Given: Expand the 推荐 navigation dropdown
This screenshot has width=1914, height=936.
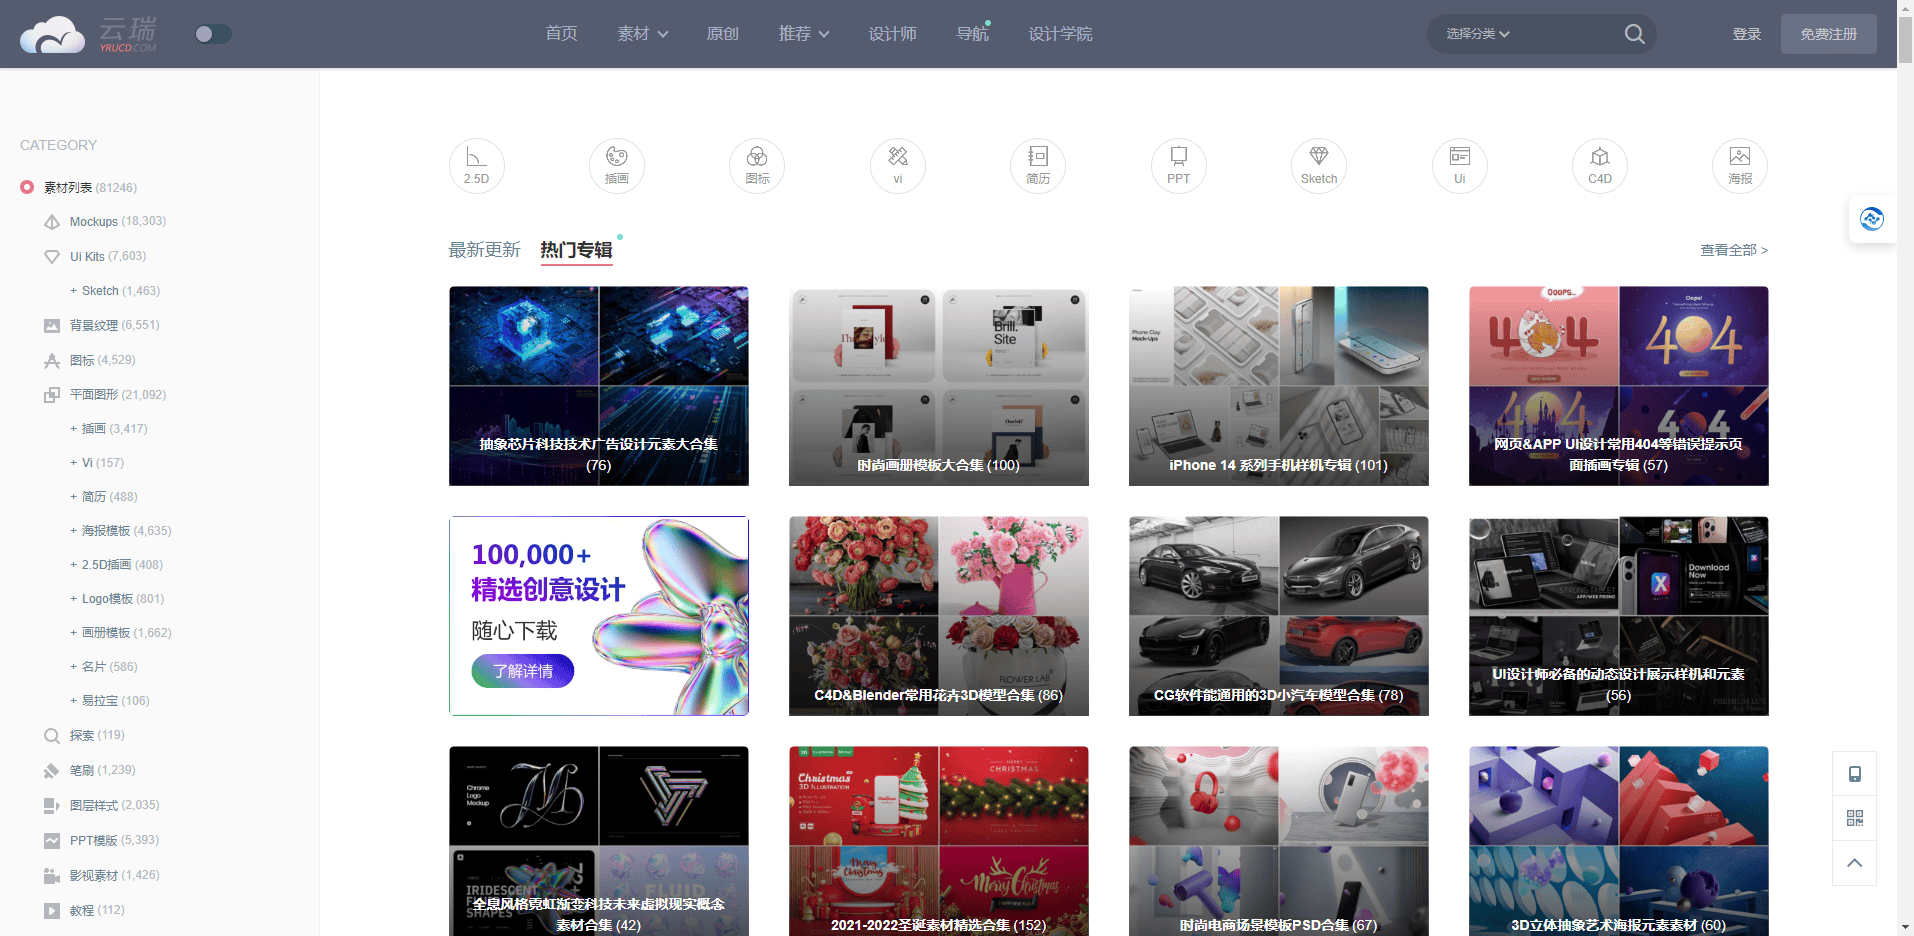Looking at the screenshot, I should point(803,34).
